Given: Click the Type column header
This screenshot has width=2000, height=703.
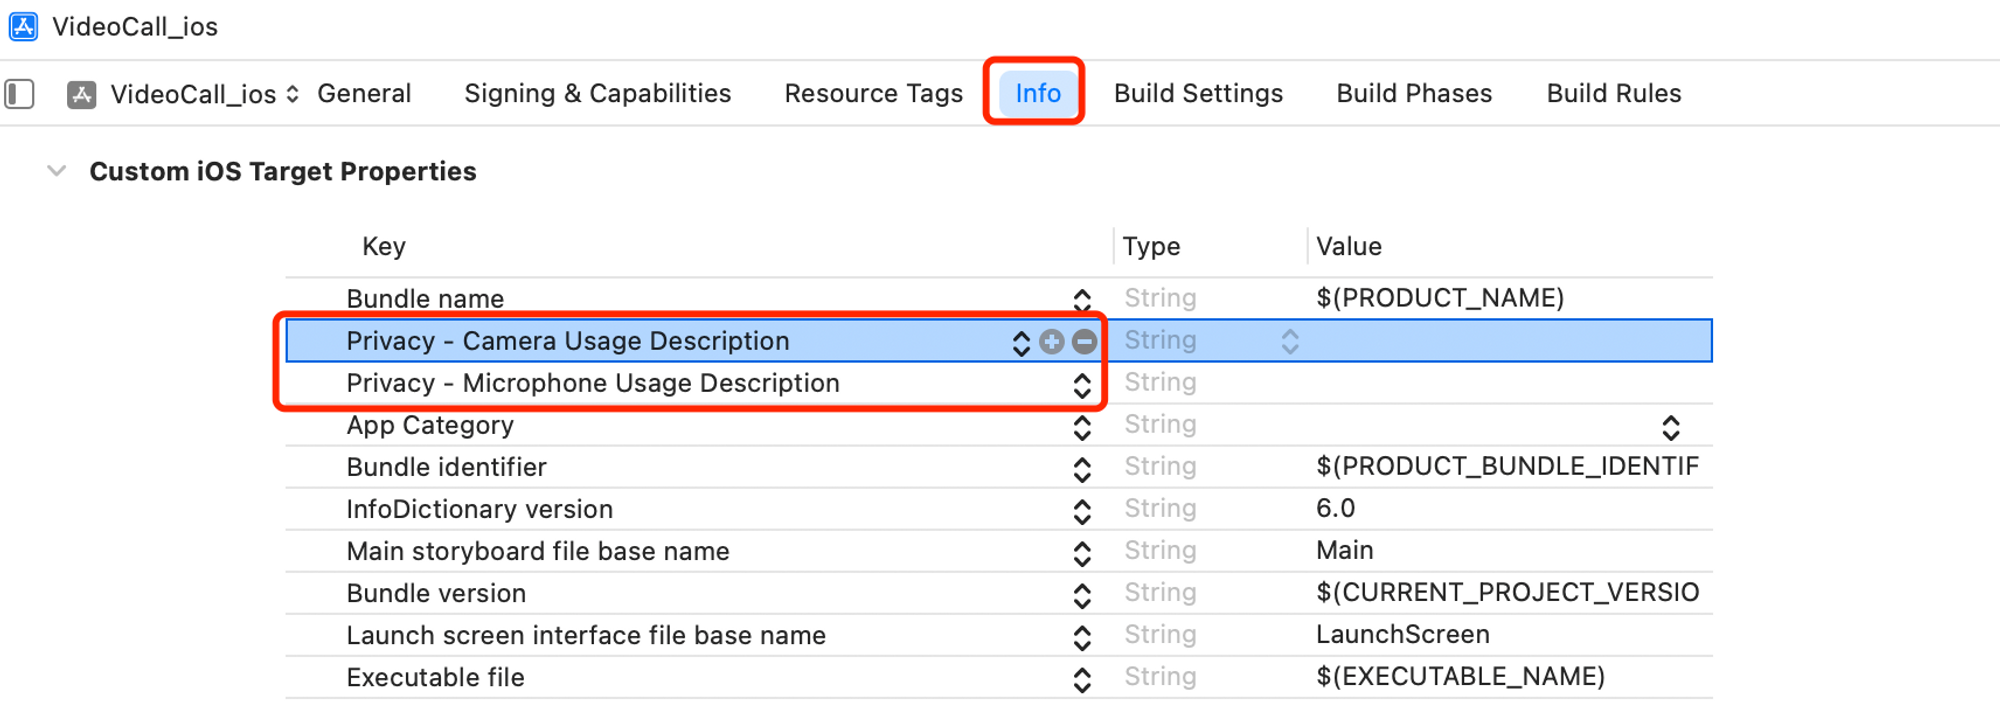Looking at the screenshot, I should coord(1151,246).
